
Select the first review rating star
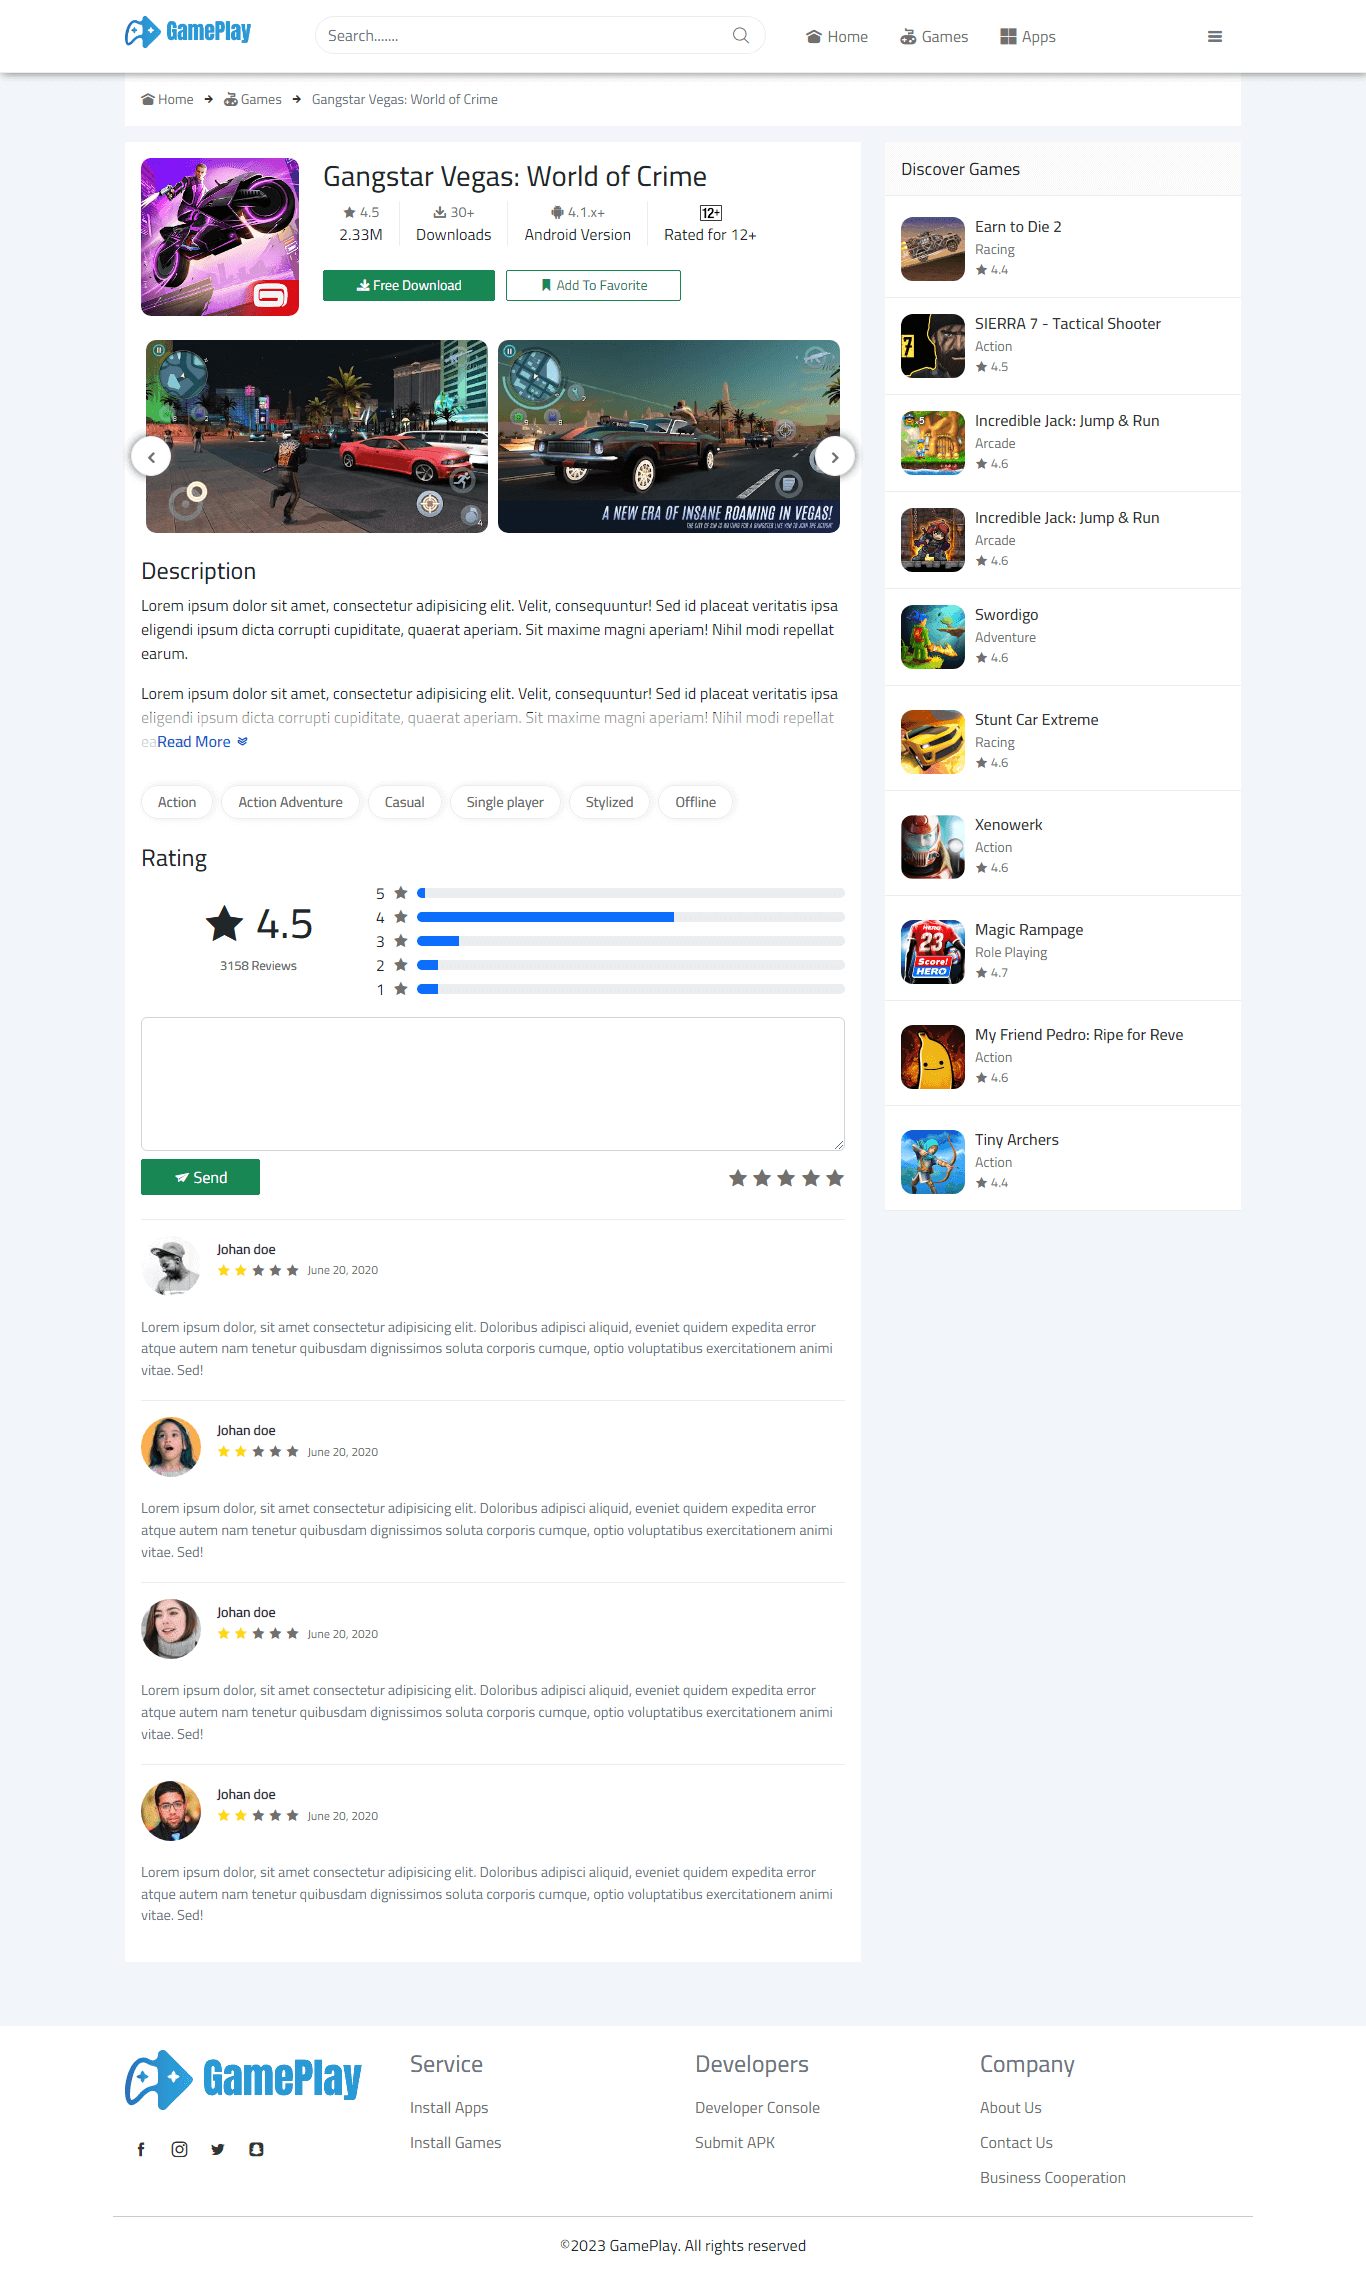[x=738, y=1178]
